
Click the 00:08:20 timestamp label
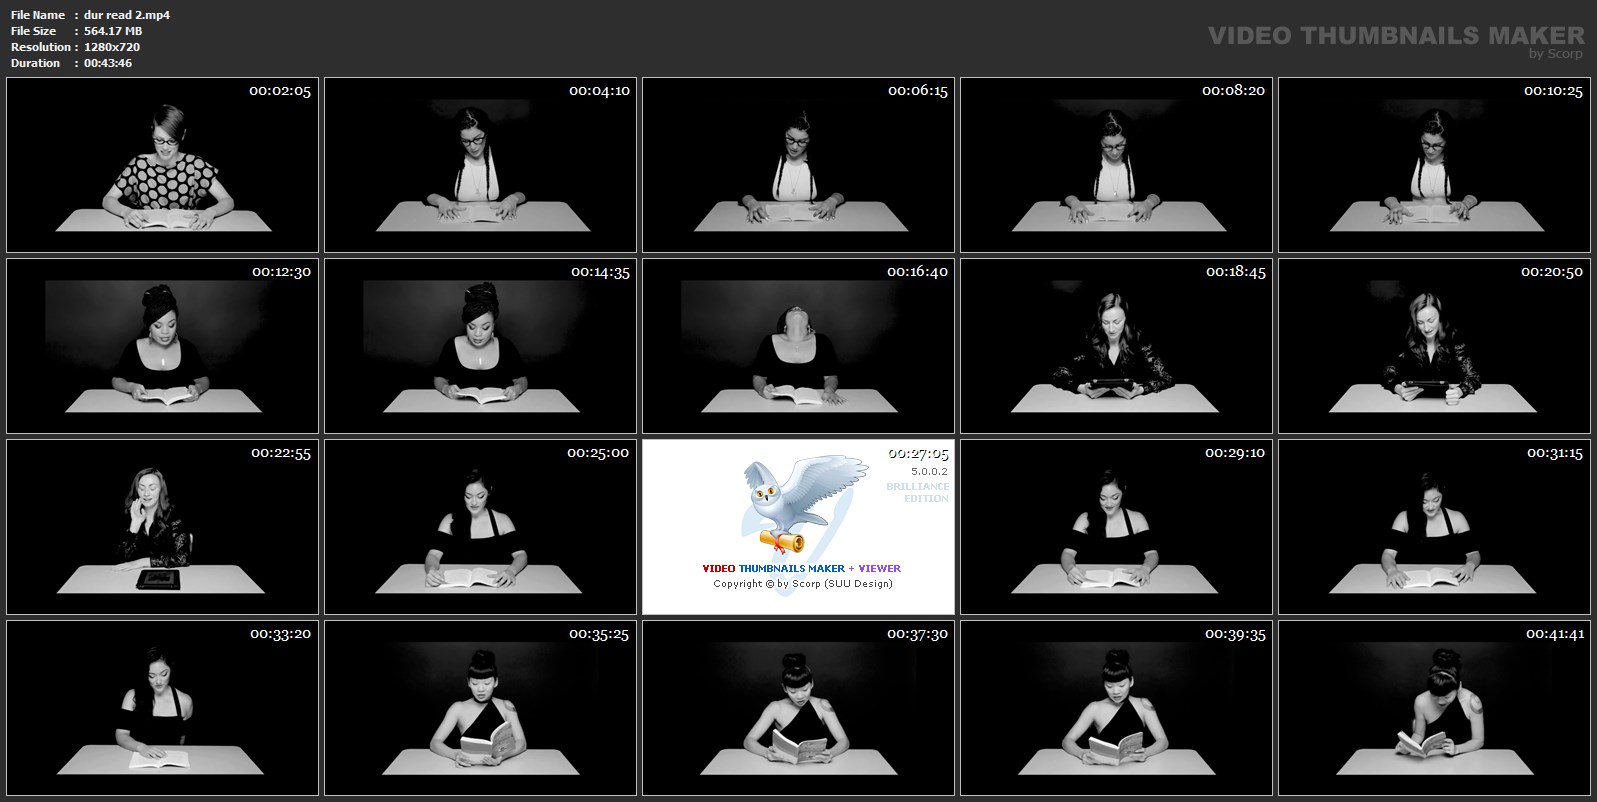1233,91
